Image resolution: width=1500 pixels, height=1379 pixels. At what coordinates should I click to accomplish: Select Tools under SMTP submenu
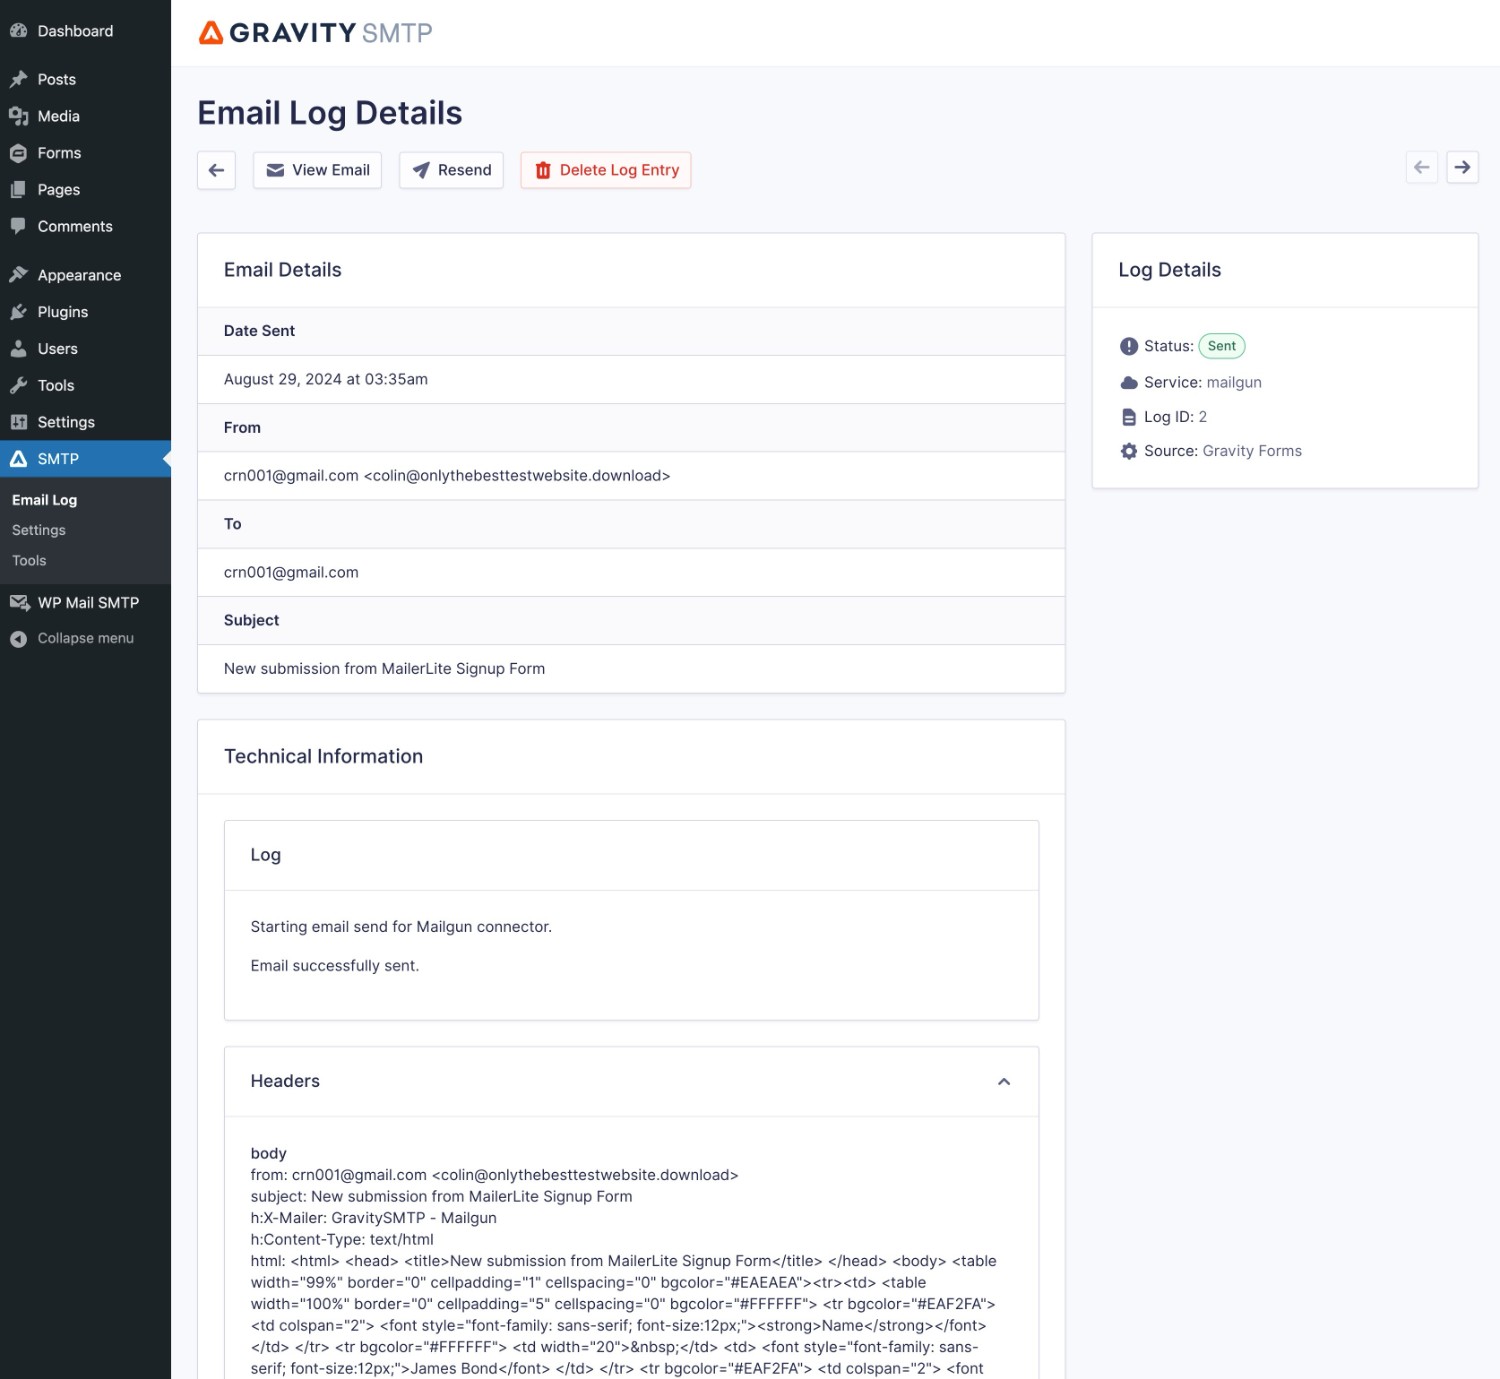click(x=29, y=560)
